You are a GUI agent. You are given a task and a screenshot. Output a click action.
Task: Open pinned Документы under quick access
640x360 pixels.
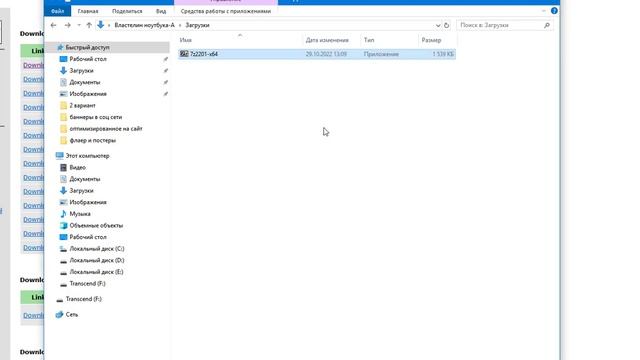pos(84,82)
